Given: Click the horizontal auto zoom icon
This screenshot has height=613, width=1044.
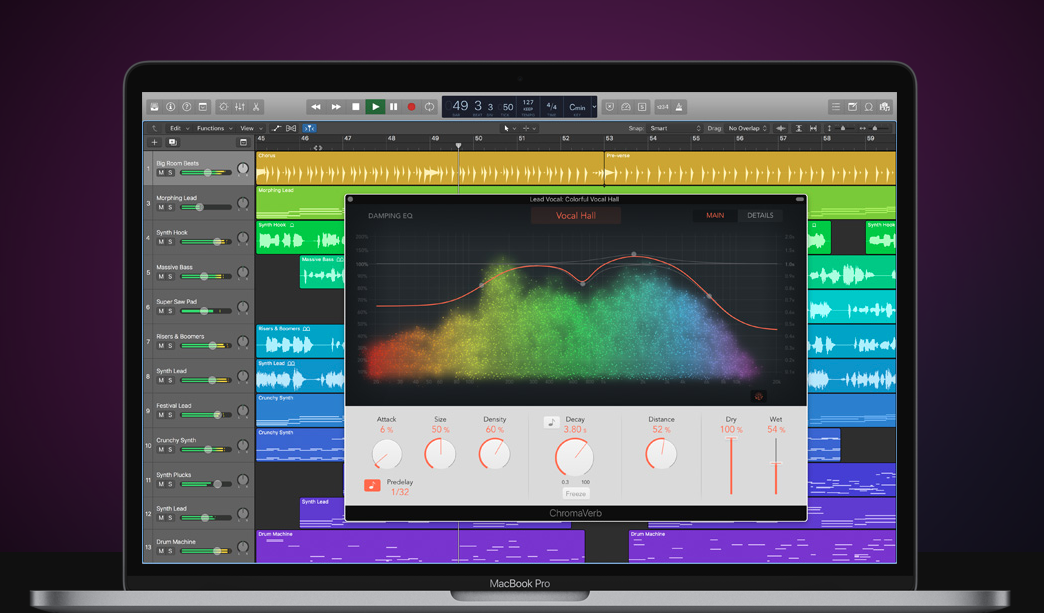Looking at the screenshot, I should coord(813,128).
